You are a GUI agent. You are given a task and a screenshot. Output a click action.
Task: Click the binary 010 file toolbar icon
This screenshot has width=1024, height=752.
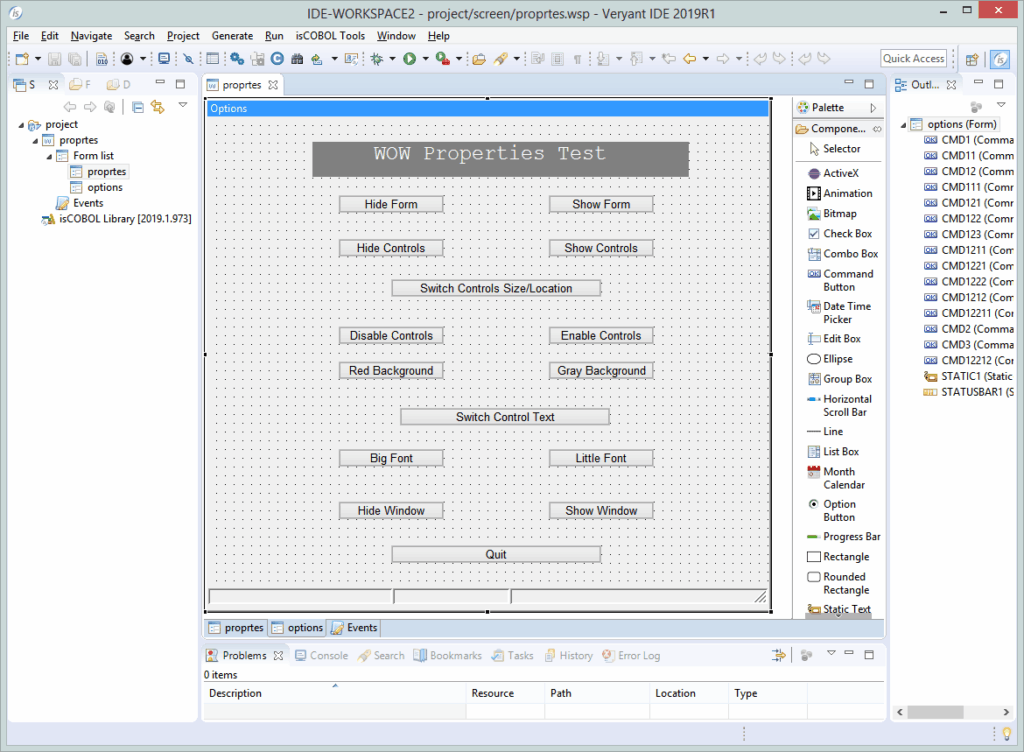click(x=102, y=59)
